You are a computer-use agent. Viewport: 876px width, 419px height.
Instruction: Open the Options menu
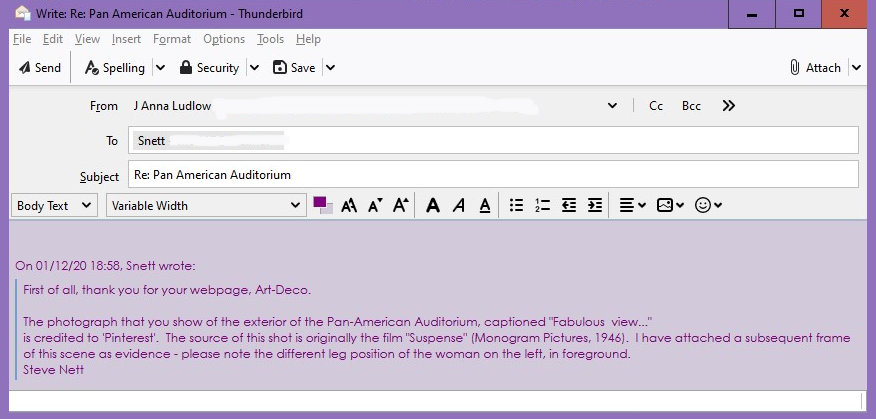click(223, 39)
